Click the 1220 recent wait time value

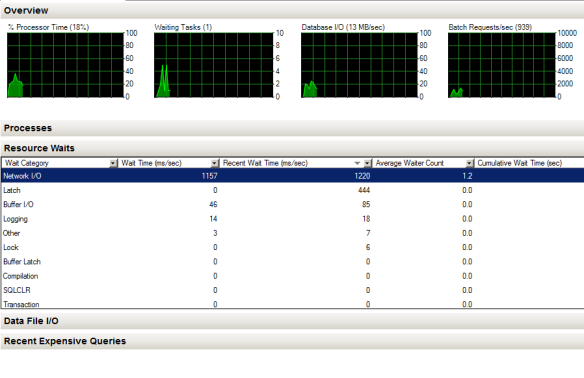pos(362,176)
